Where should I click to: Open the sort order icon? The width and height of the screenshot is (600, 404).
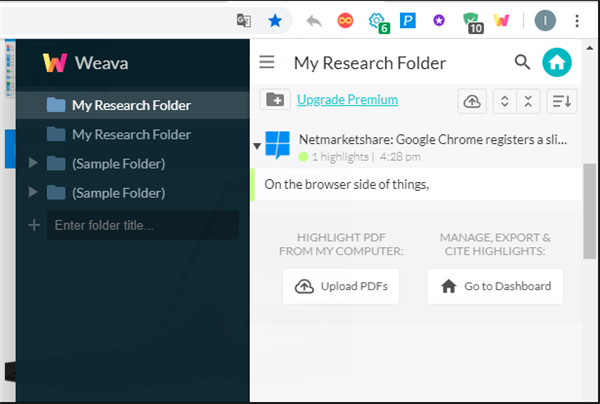pos(562,100)
